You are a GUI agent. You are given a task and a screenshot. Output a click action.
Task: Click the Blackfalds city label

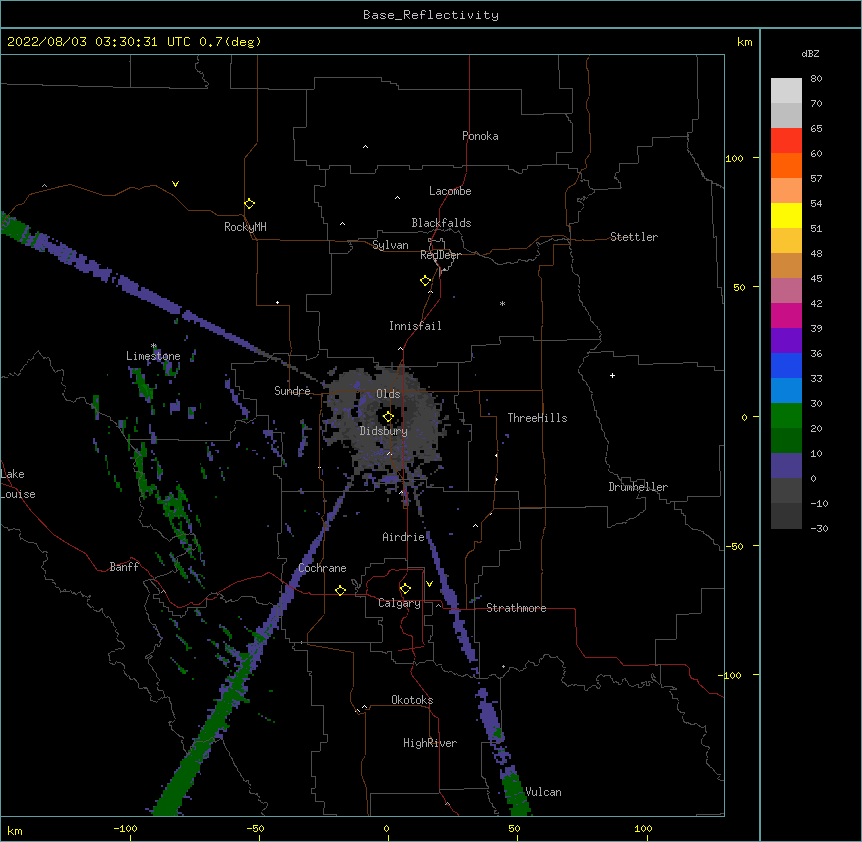tap(441, 223)
